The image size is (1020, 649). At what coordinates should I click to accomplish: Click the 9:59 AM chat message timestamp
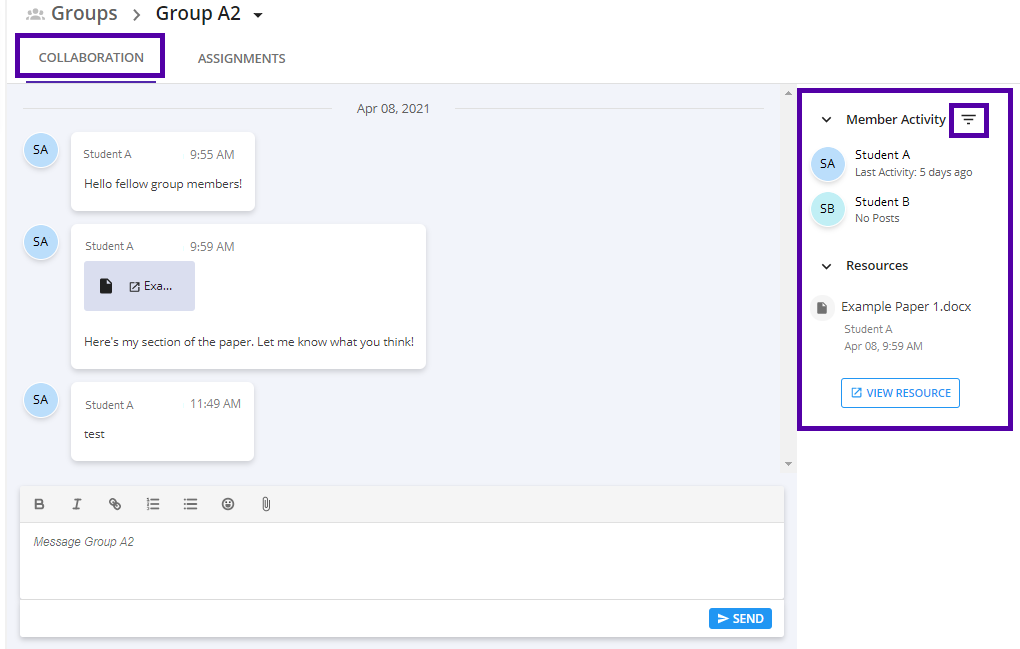212,246
